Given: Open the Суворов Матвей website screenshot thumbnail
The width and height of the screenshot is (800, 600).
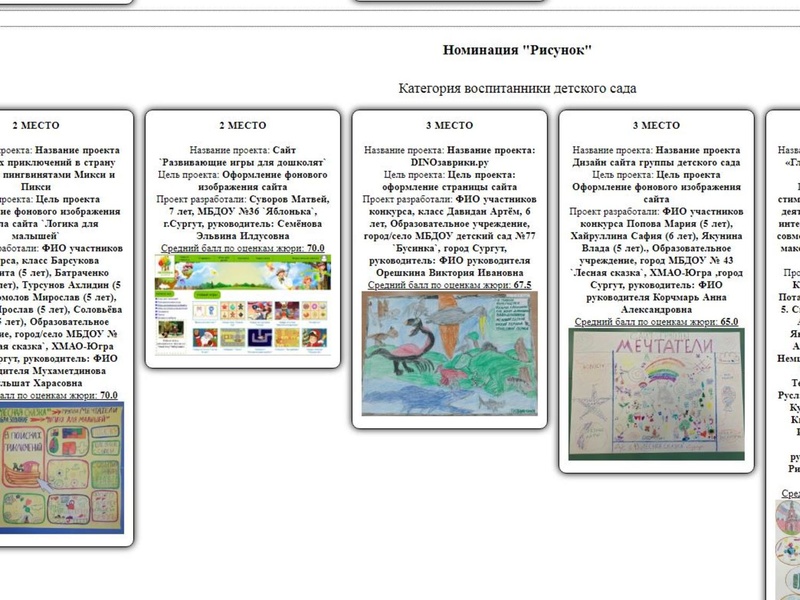Looking at the screenshot, I should 242,305.
